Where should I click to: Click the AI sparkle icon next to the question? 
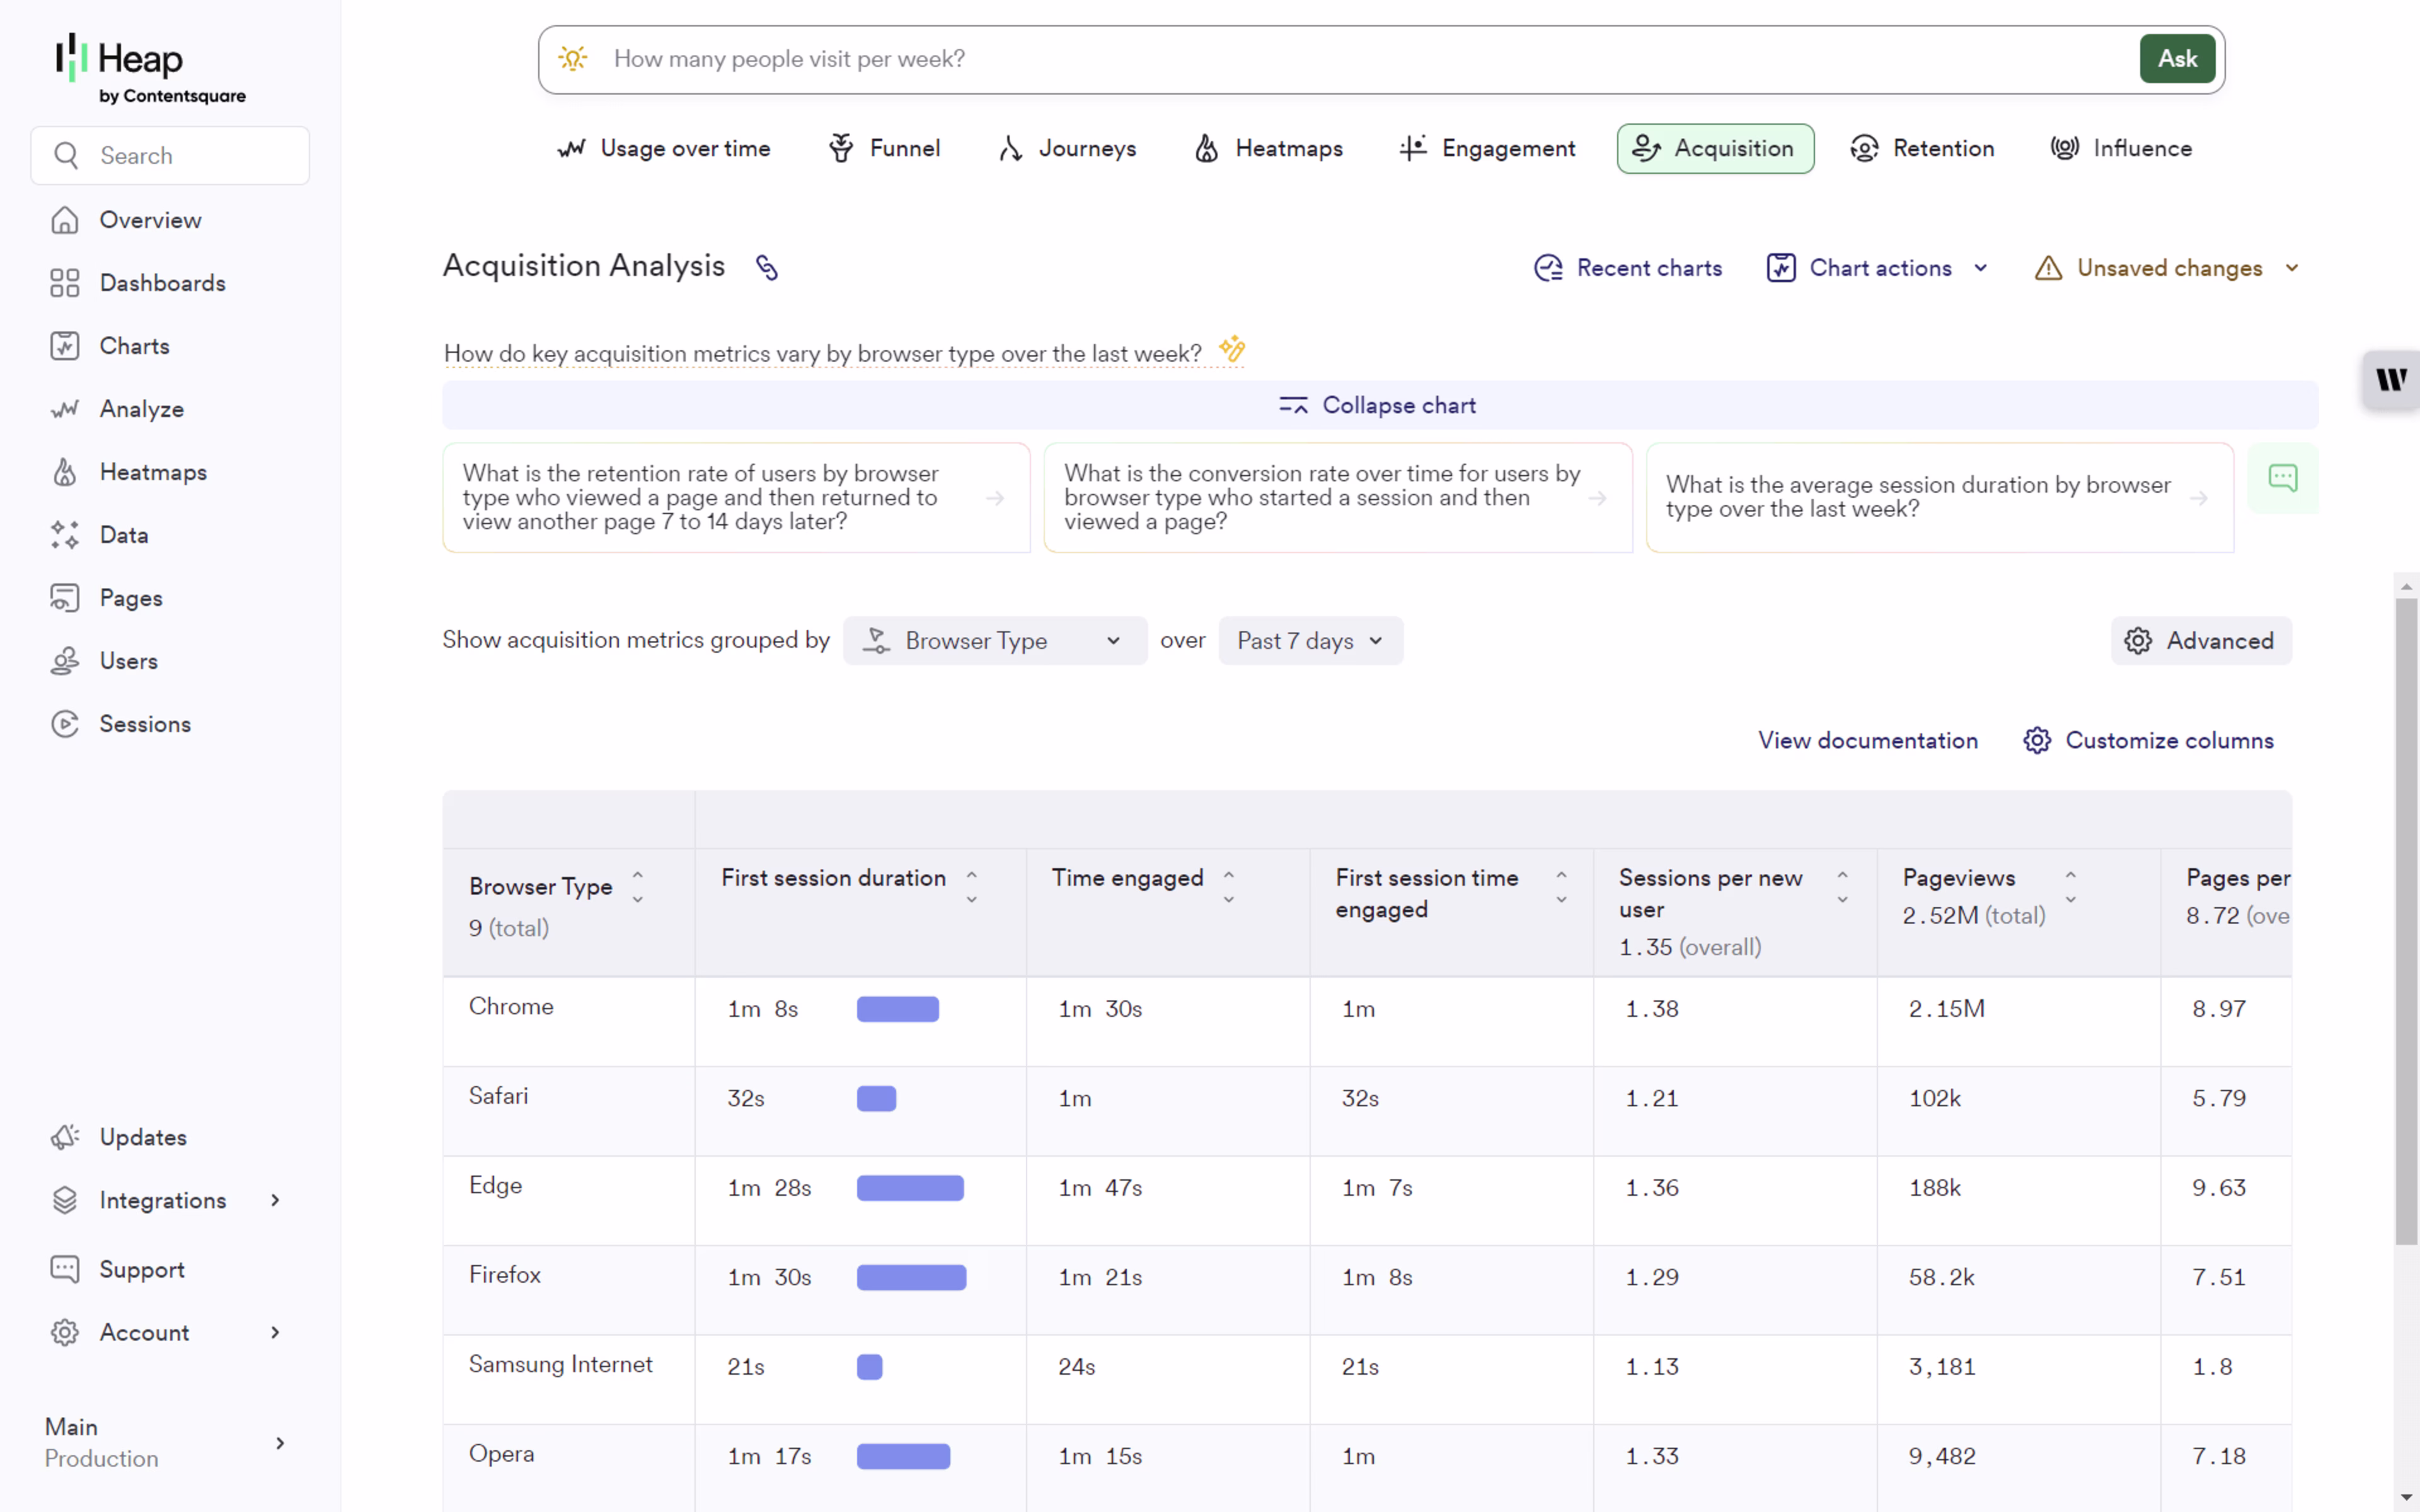click(x=1232, y=349)
